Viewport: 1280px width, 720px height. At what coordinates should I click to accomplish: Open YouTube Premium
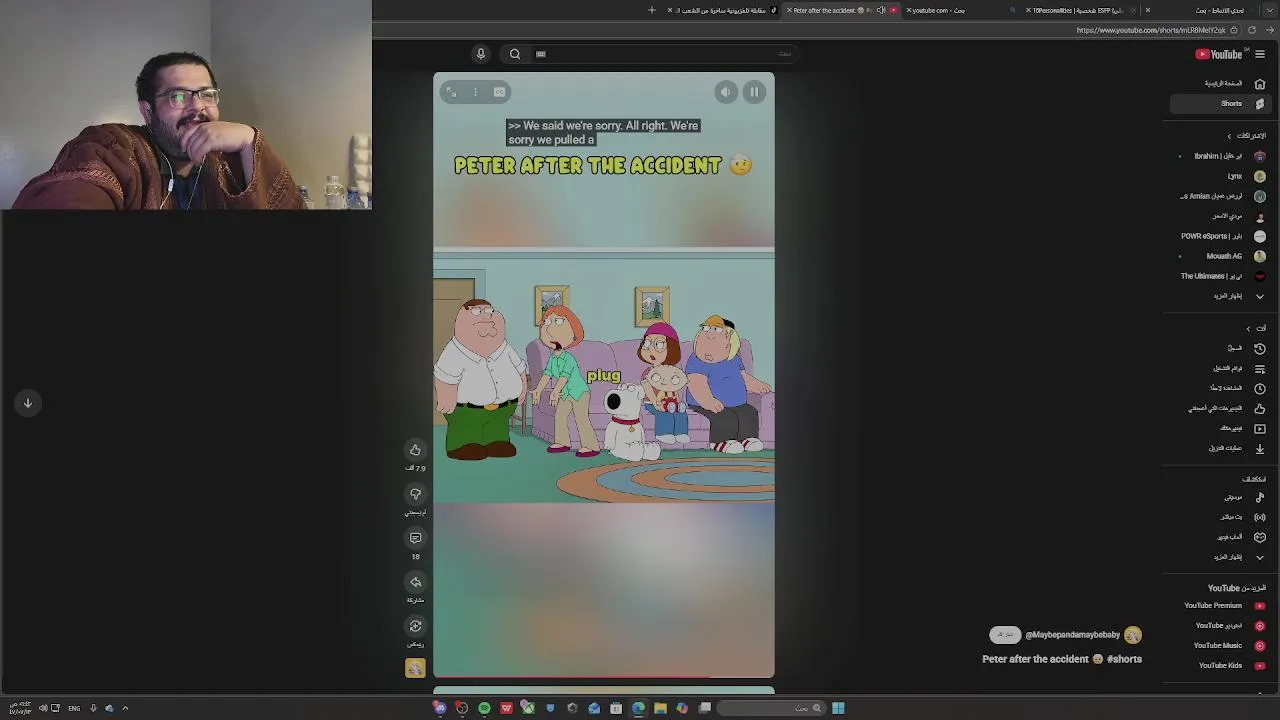pos(1221,606)
